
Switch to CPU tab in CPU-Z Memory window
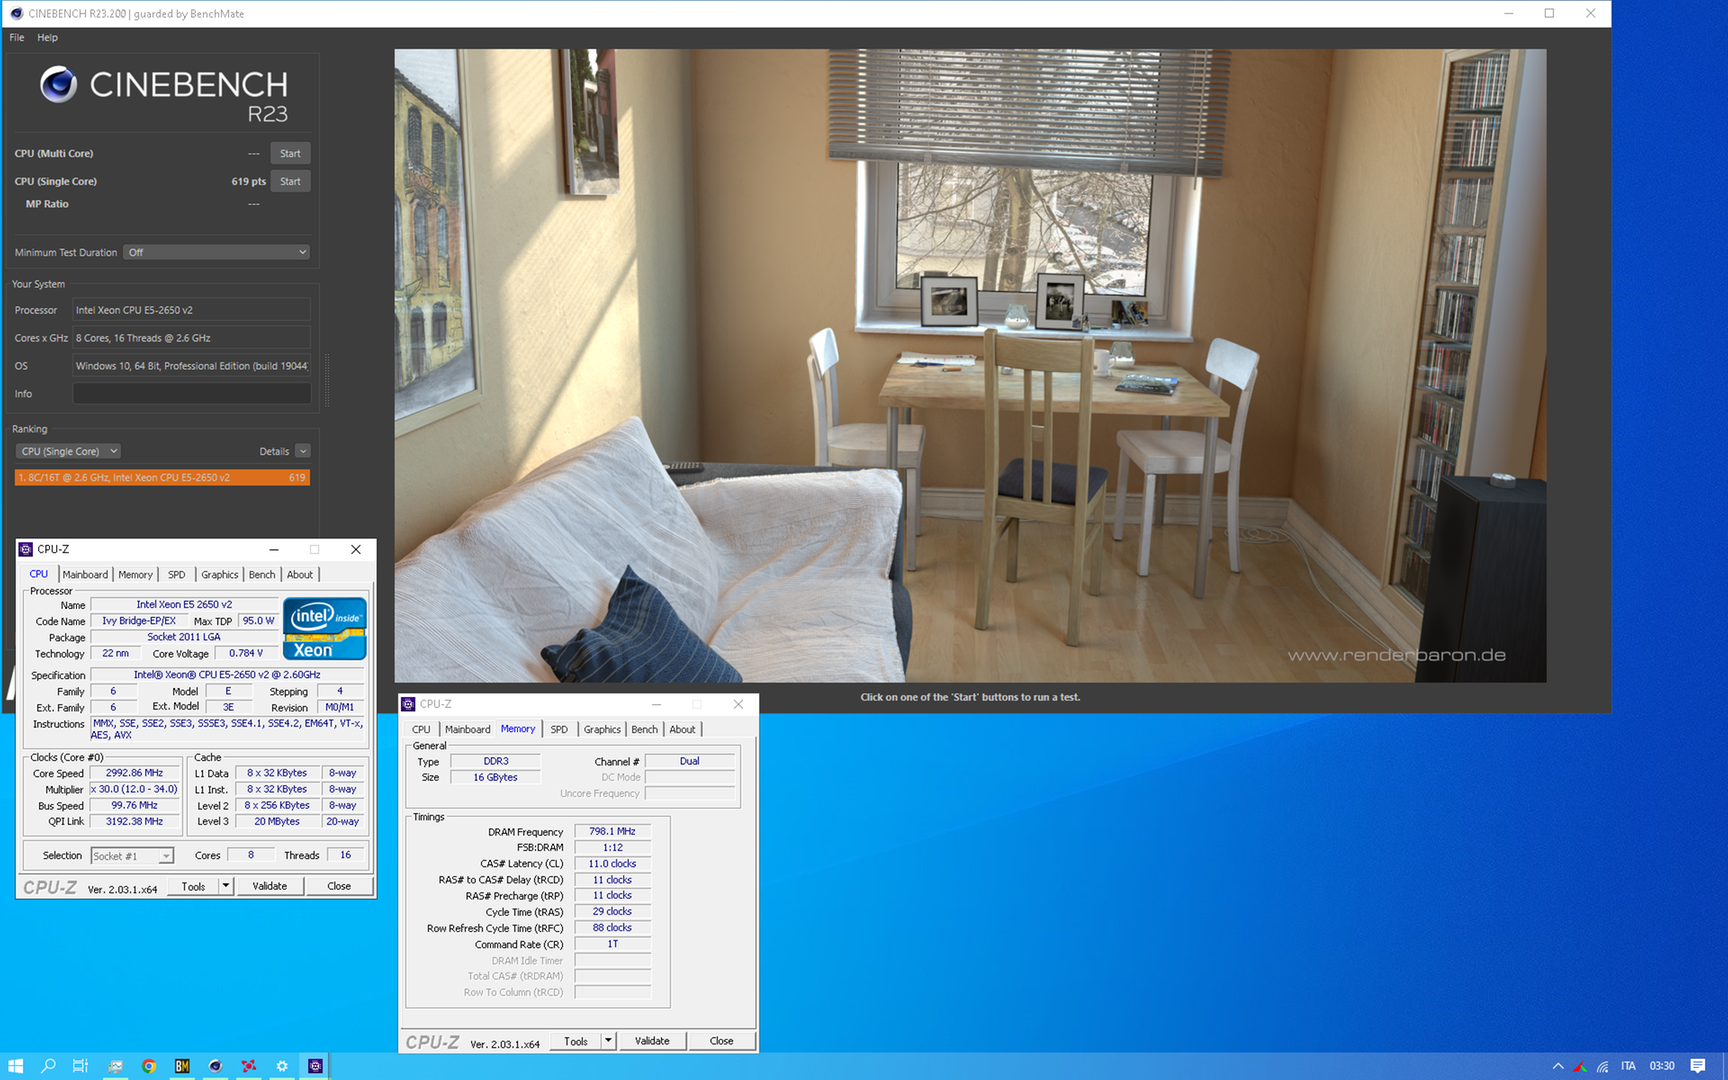[x=421, y=730]
